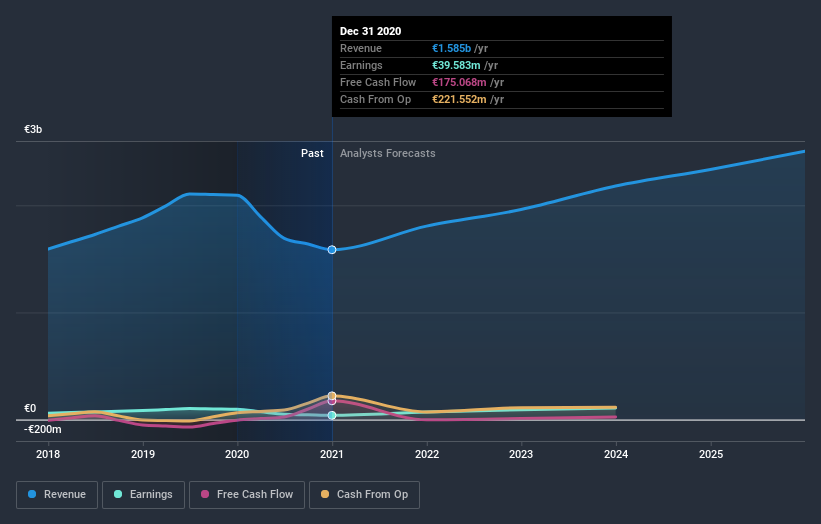Click the Earnings row label in tooltip
The image size is (821, 524).
361,65
